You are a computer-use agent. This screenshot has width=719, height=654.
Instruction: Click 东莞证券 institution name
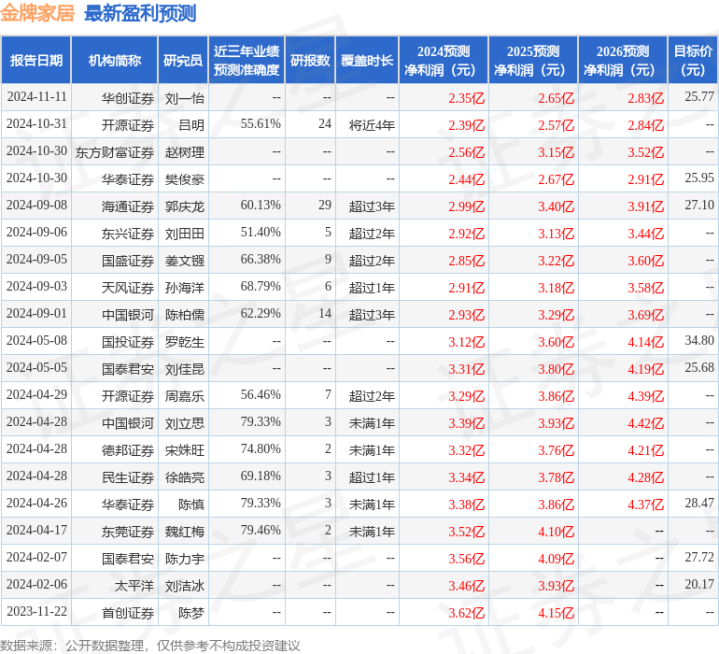(x=127, y=531)
